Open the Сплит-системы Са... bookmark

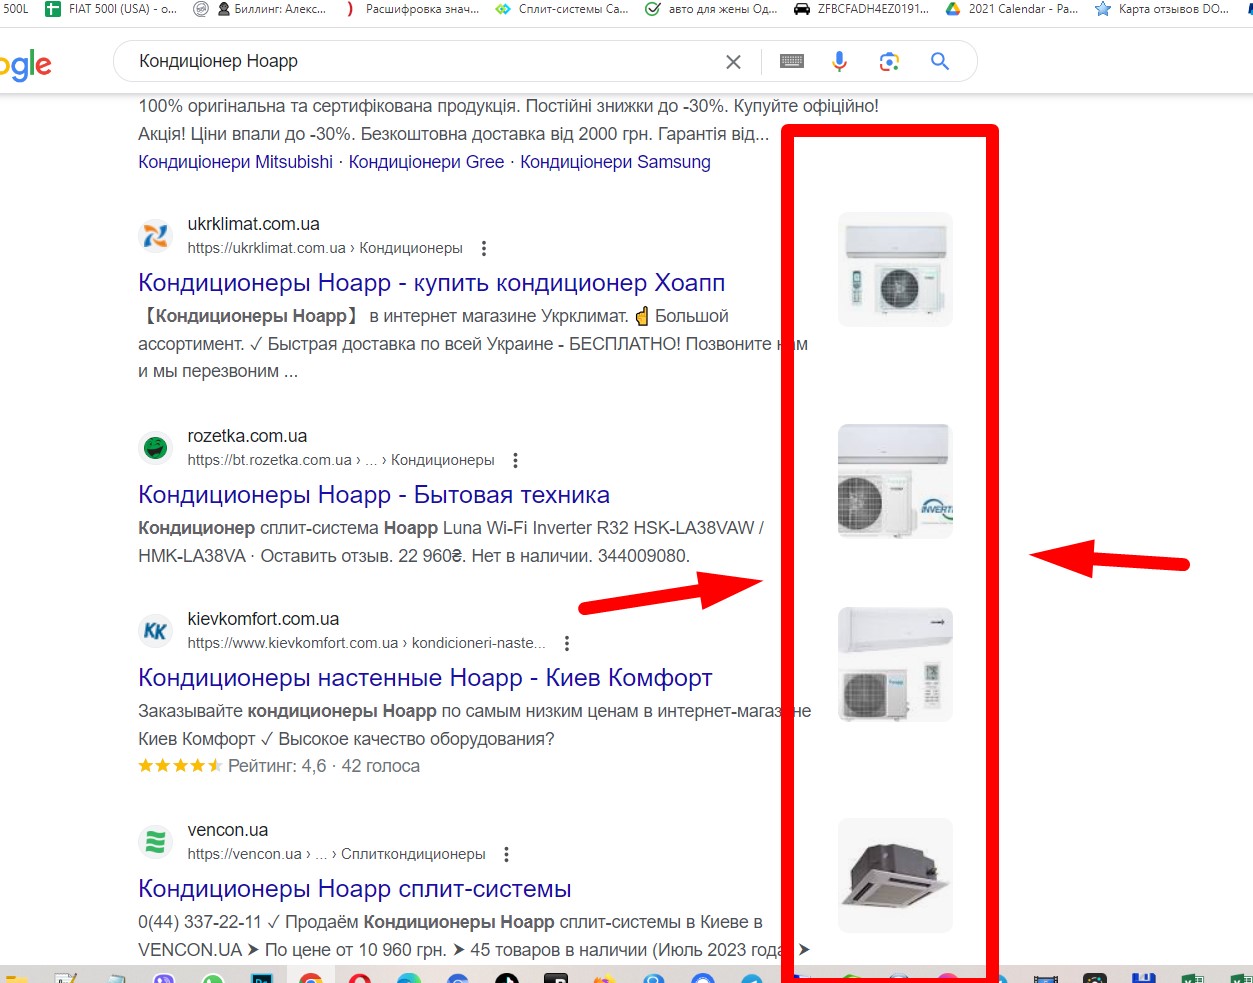pos(562,9)
